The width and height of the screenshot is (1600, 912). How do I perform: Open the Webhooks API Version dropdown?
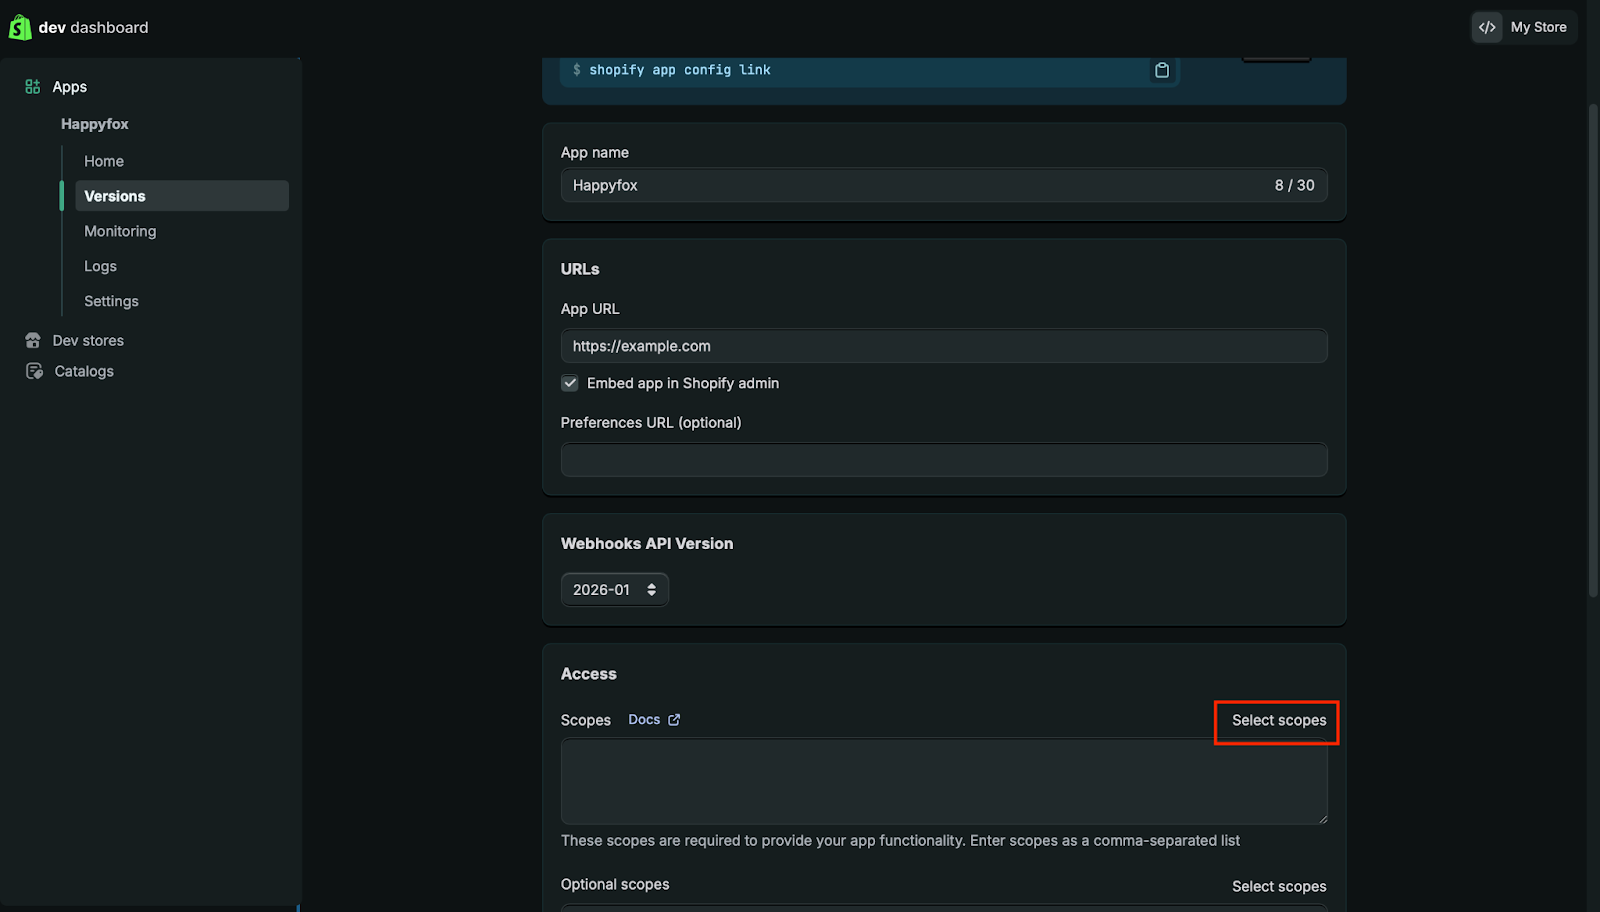point(614,590)
